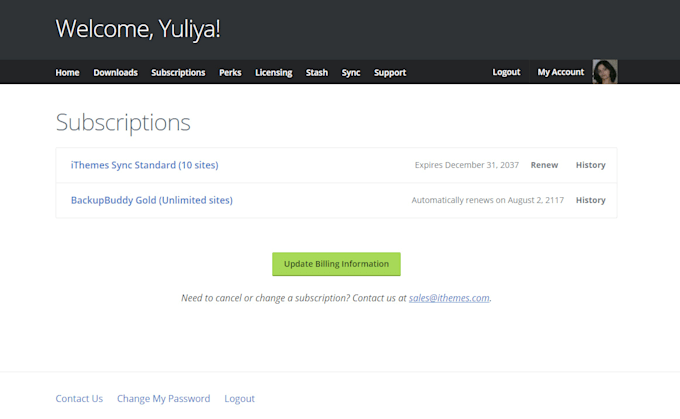680x419 pixels.
Task: Open Licensing from the nav bar
Action: (274, 72)
